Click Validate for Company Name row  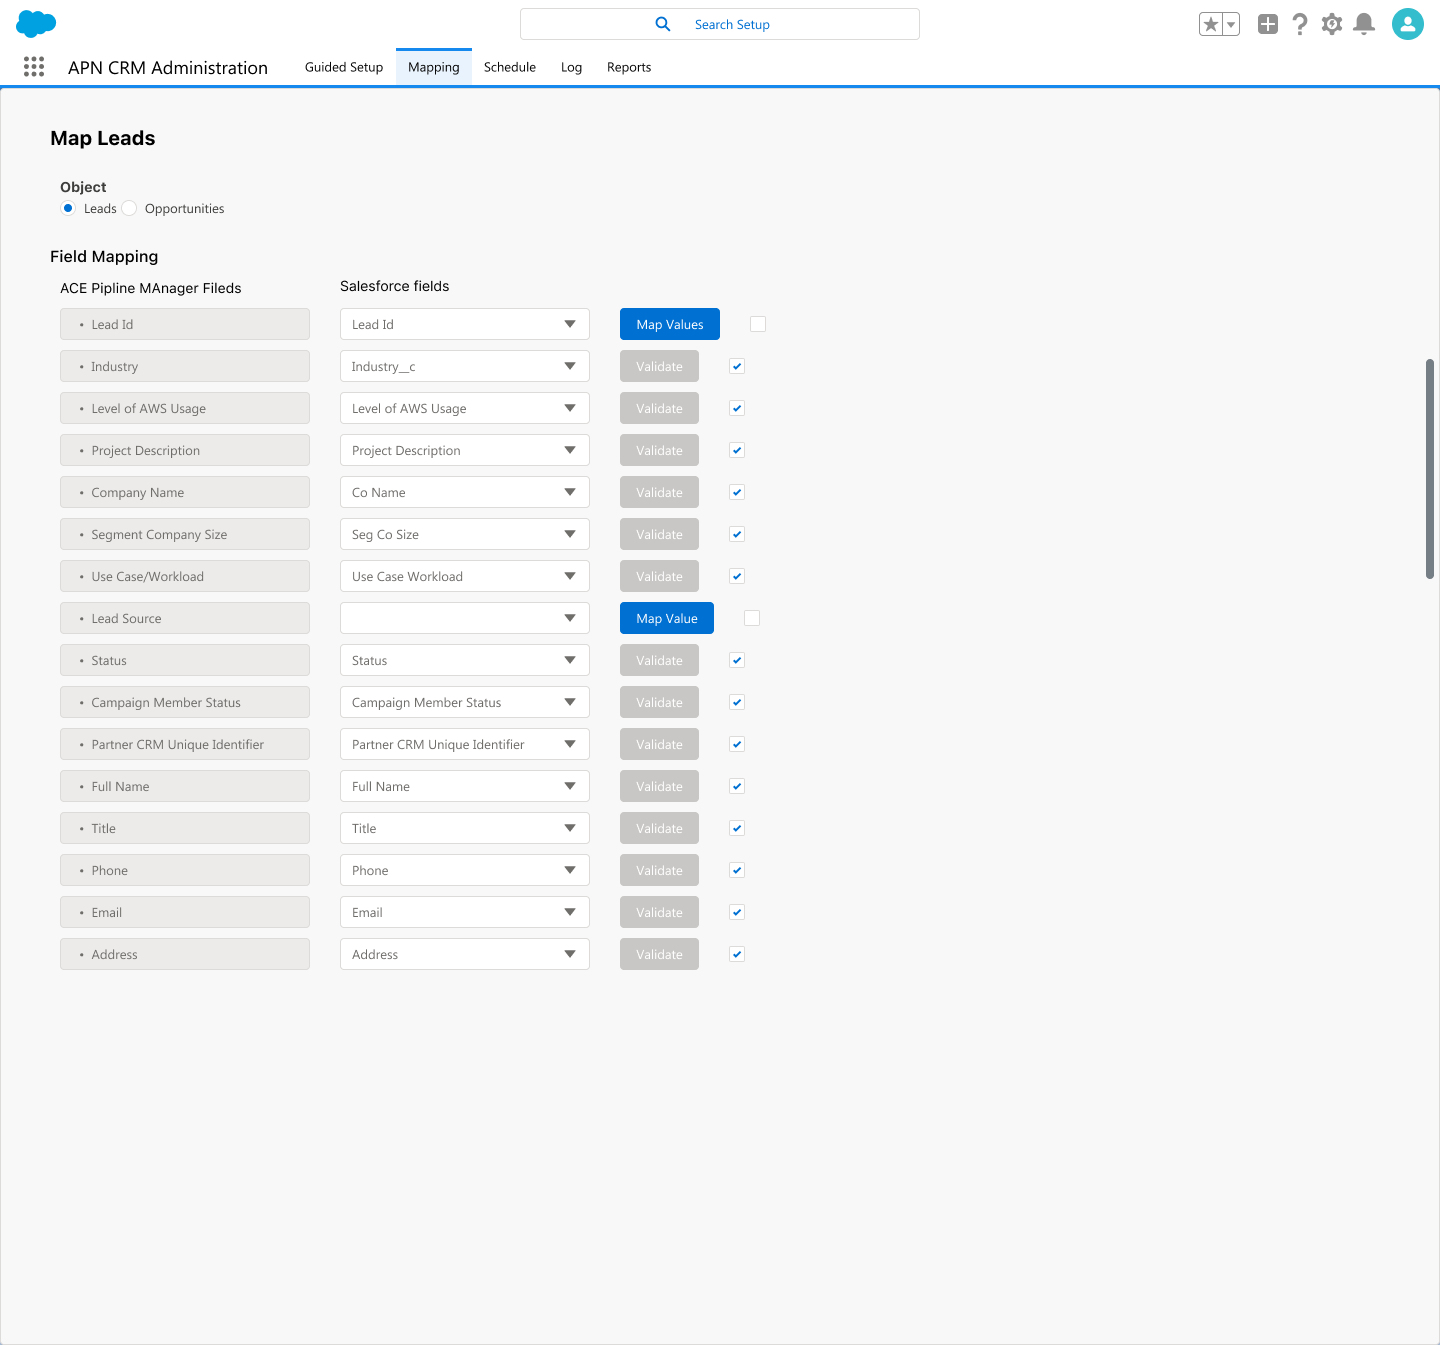pyautogui.click(x=659, y=492)
